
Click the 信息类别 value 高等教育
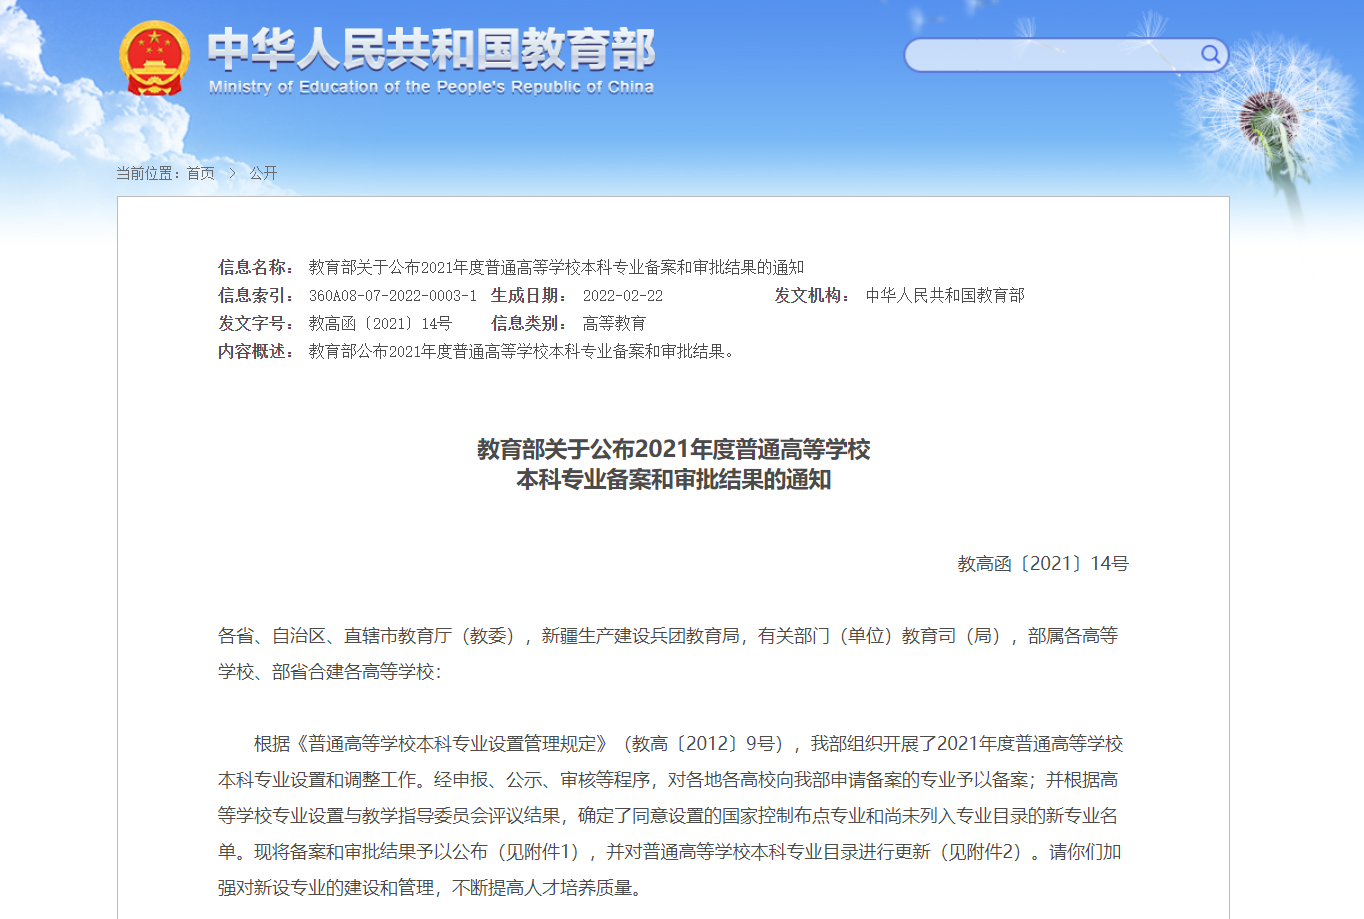click(x=614, y=323)
